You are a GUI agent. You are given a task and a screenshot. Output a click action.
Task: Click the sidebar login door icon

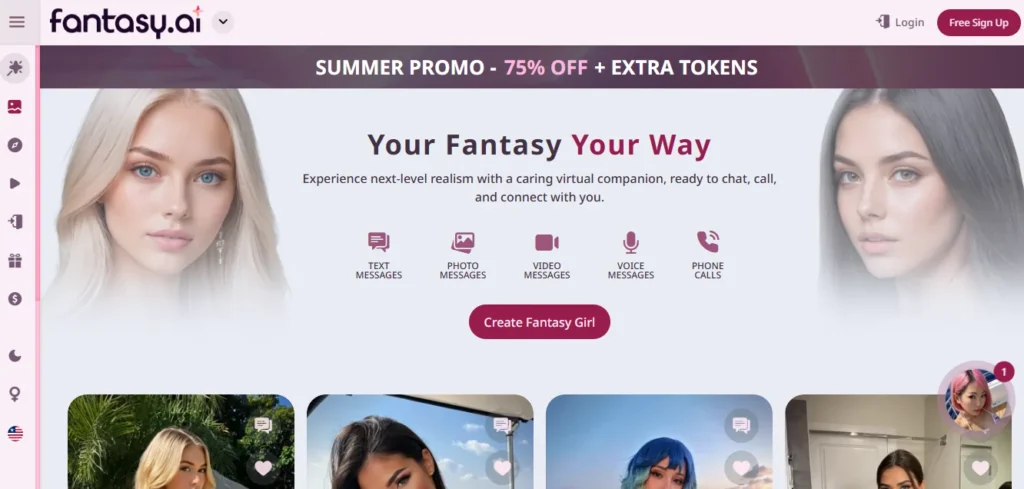(x=15, y=222)
